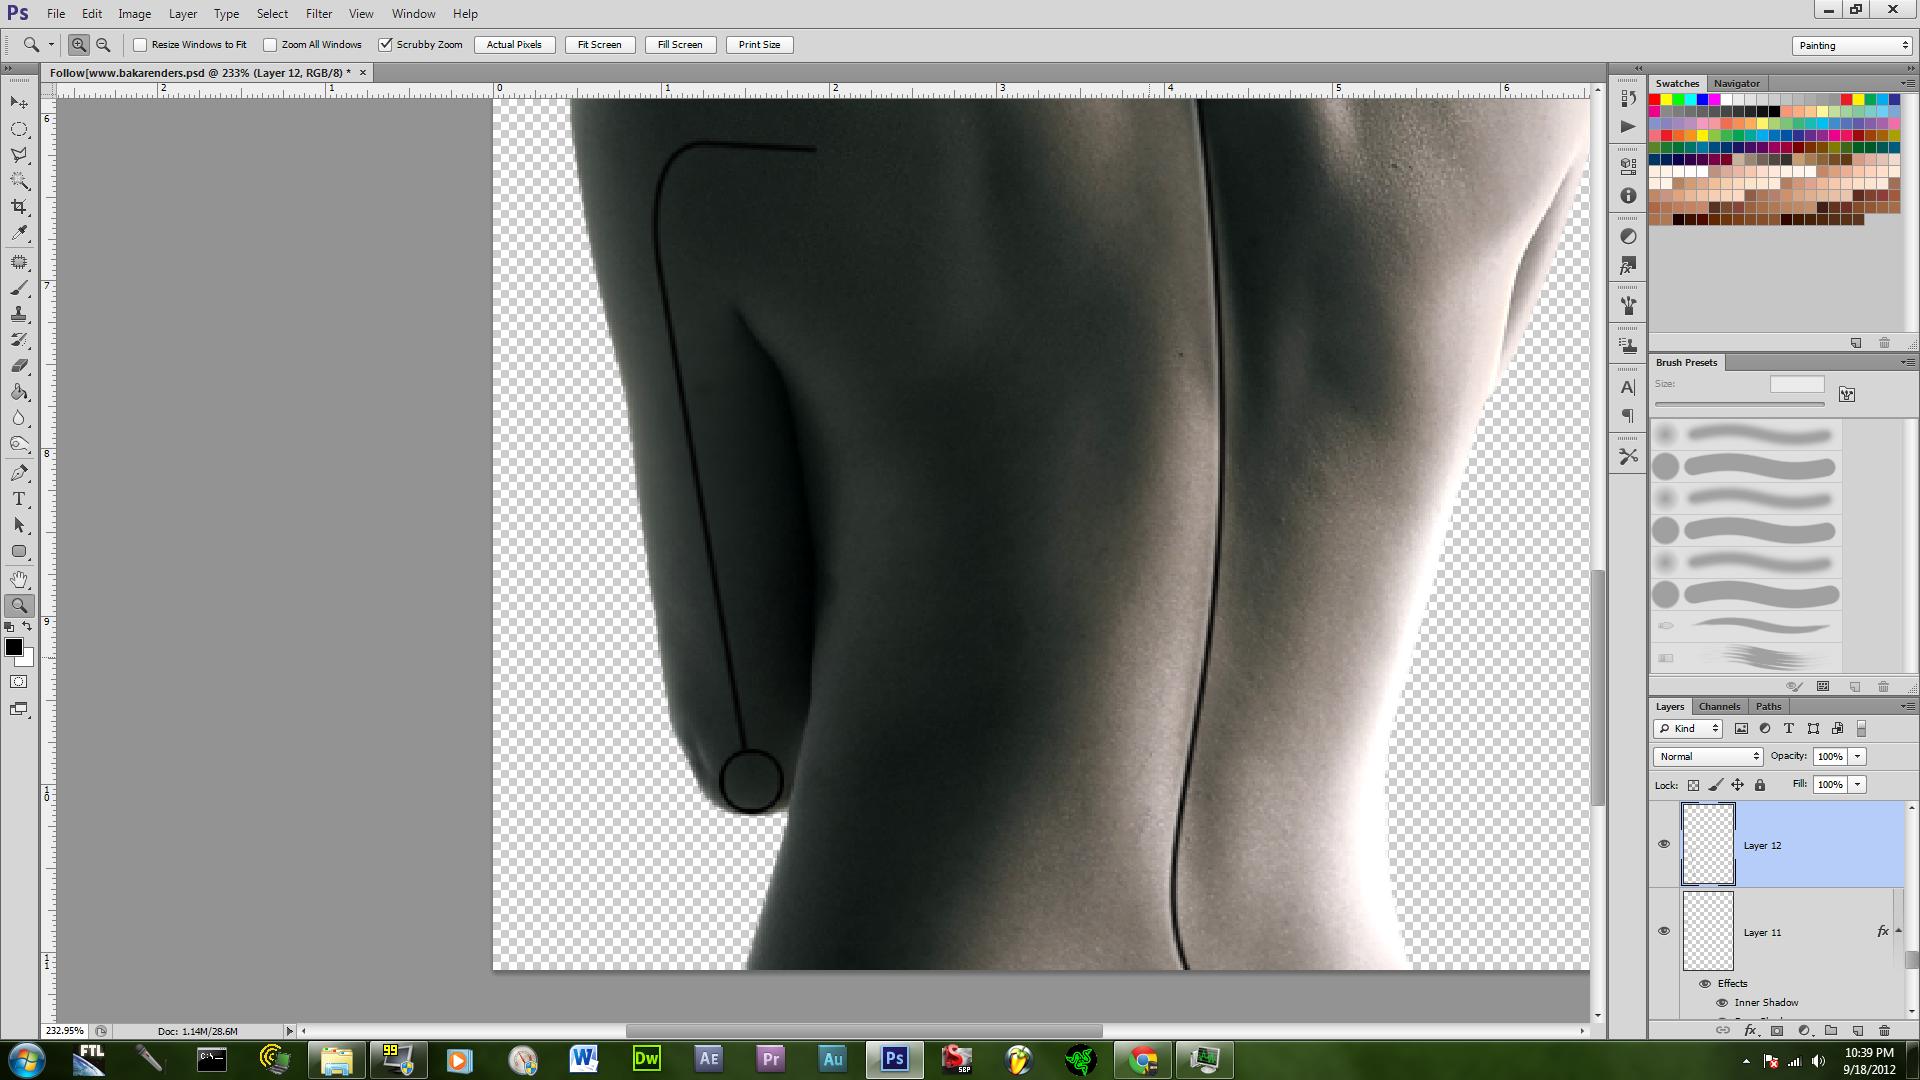The height and width of the screenshot is (1080, 1920).
Task: Select the Move tool
Action: point(19,103)
